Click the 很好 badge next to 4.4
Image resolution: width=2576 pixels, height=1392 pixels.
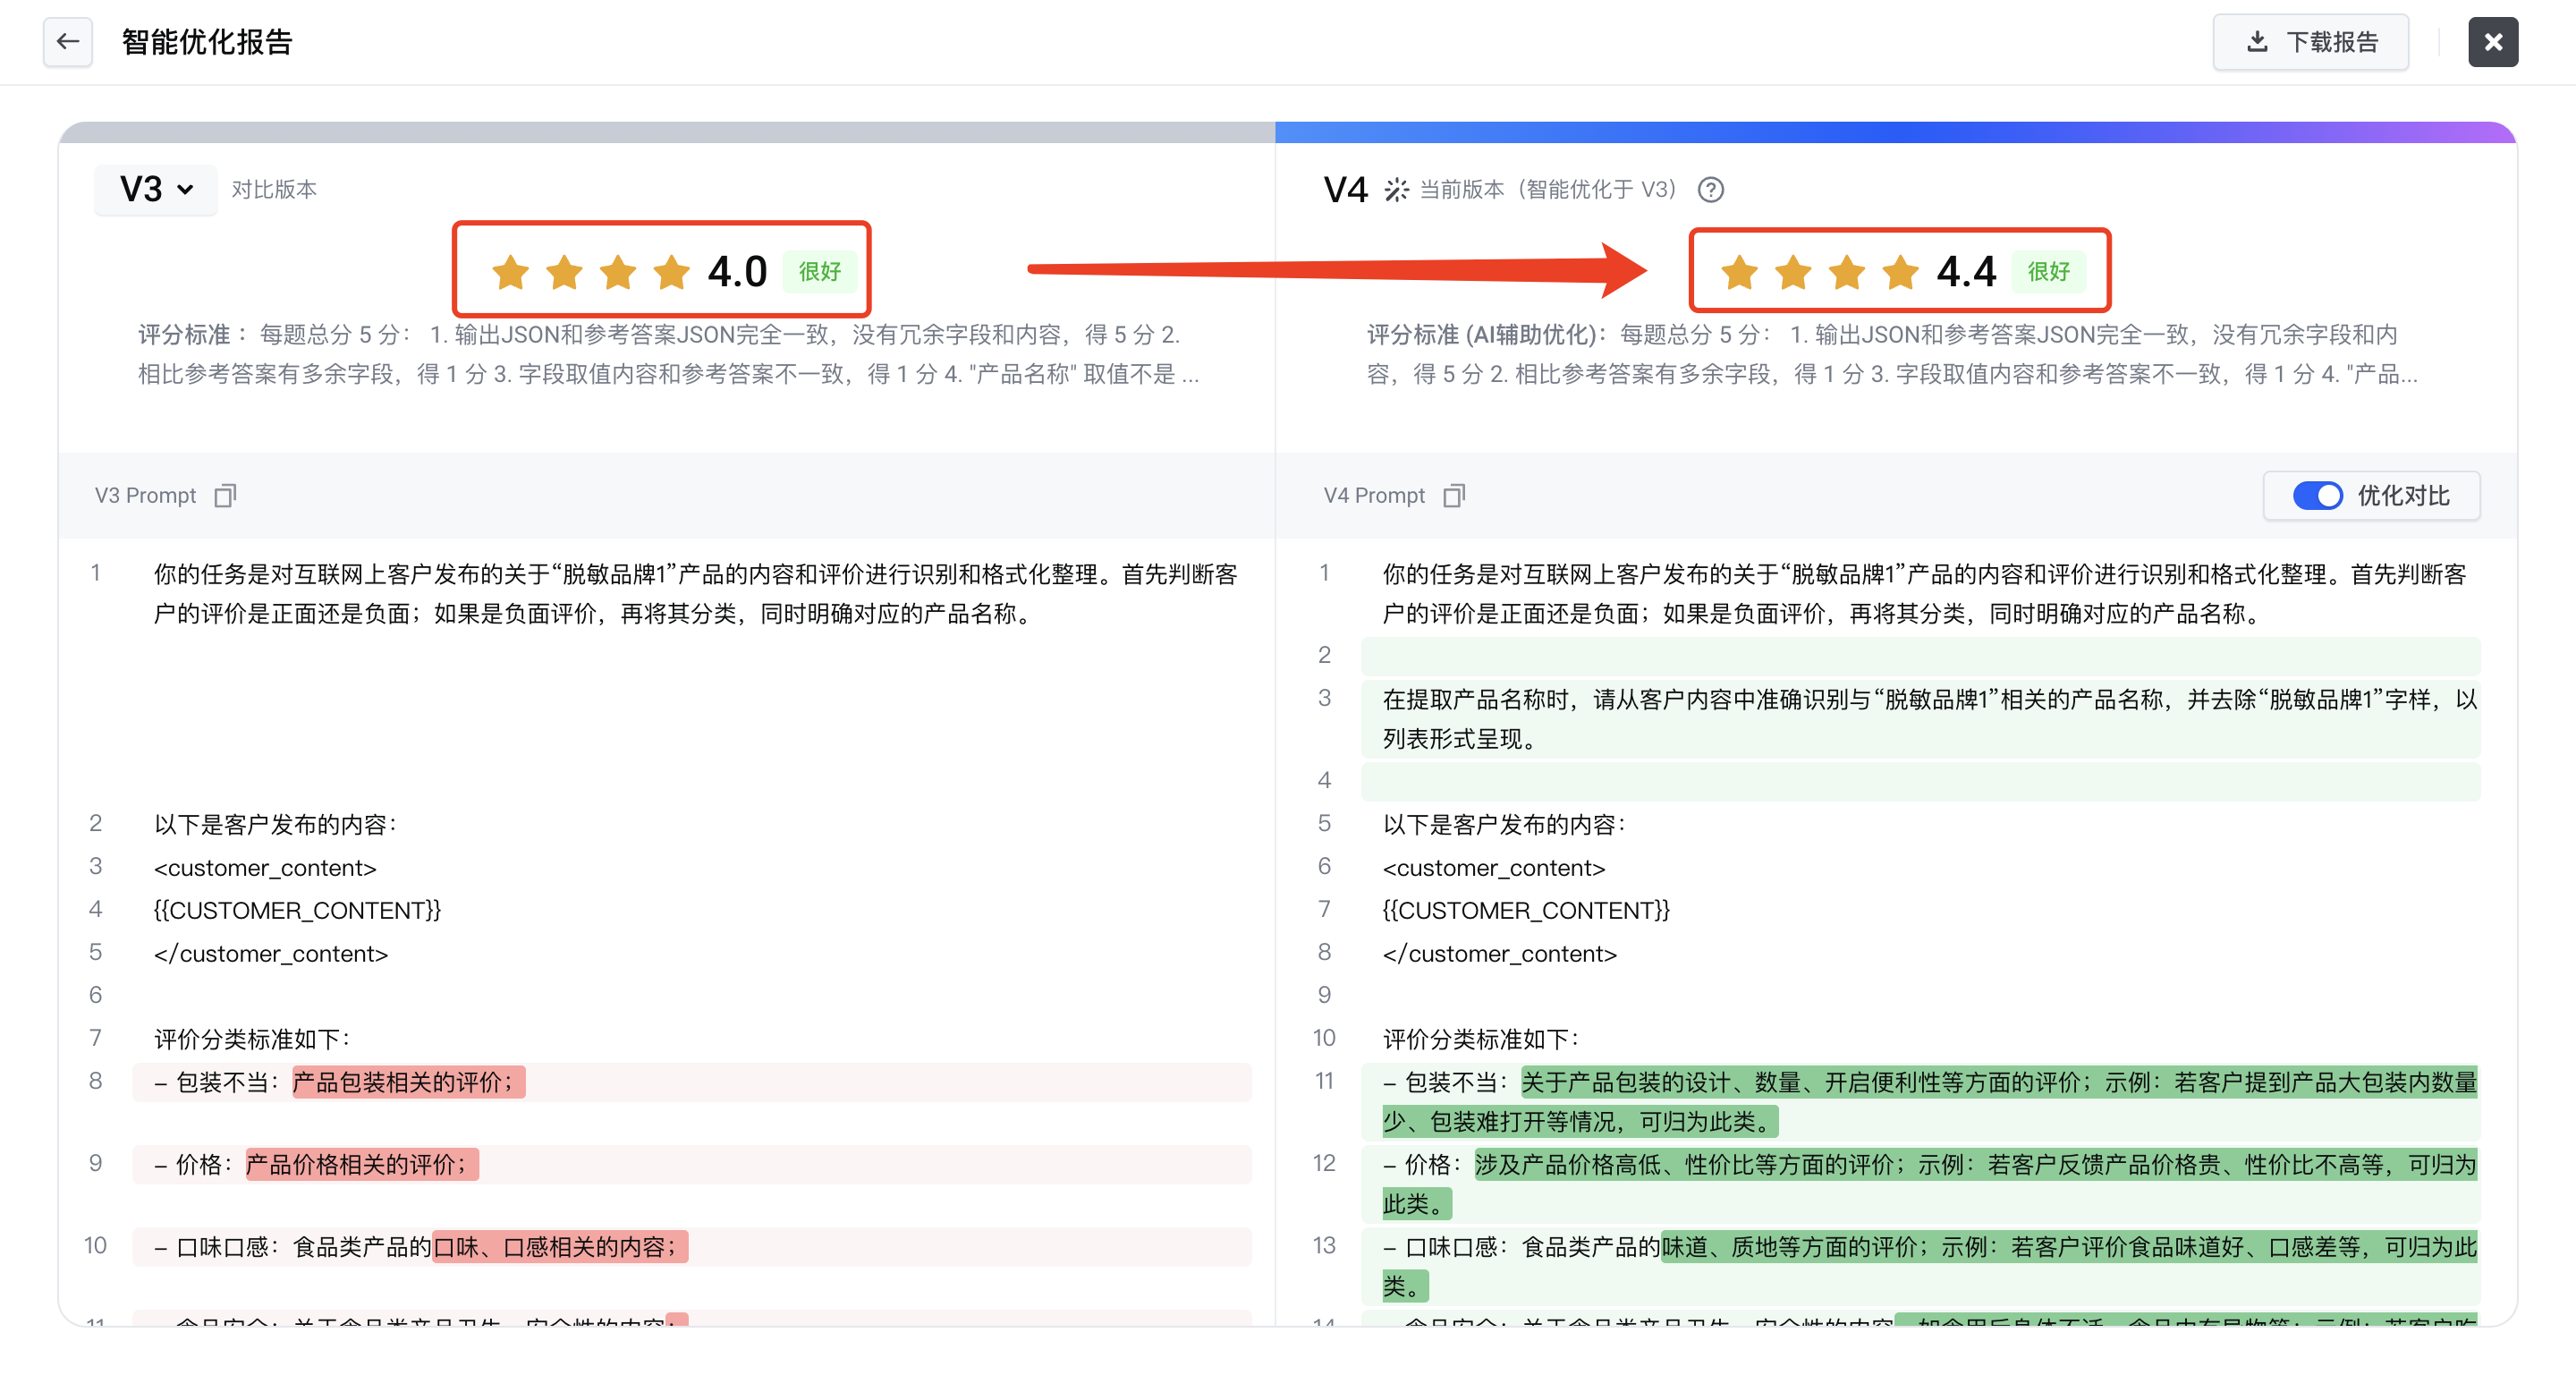2048,272
